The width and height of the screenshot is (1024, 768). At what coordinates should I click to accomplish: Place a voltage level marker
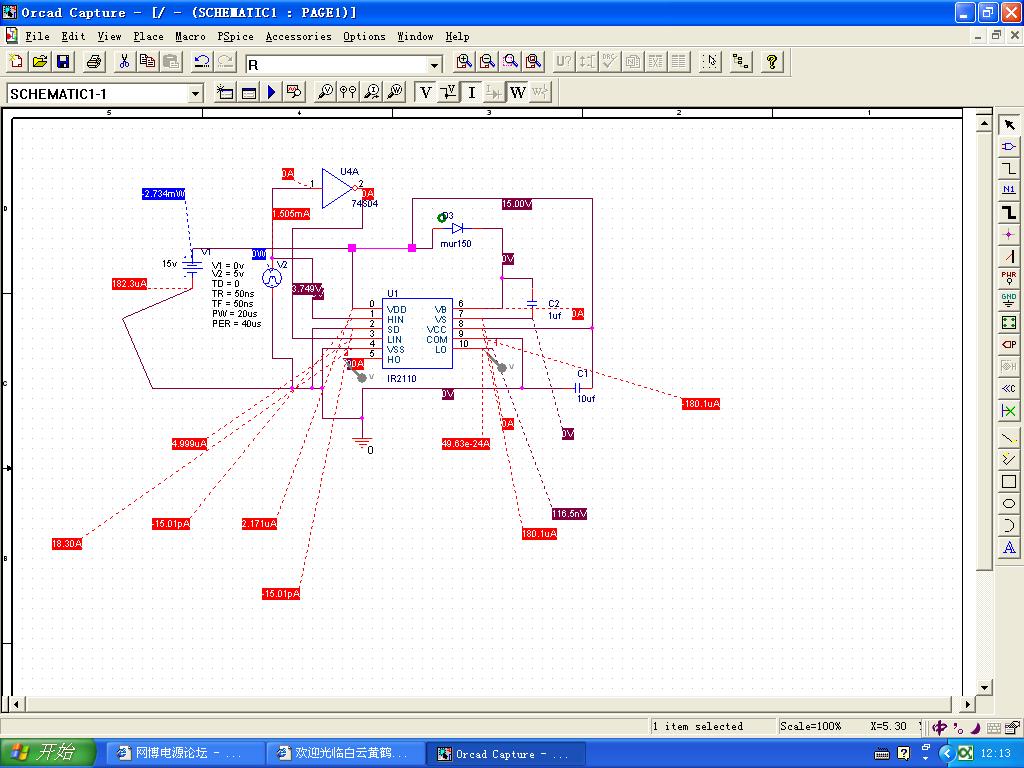click(x=325, y=92)
